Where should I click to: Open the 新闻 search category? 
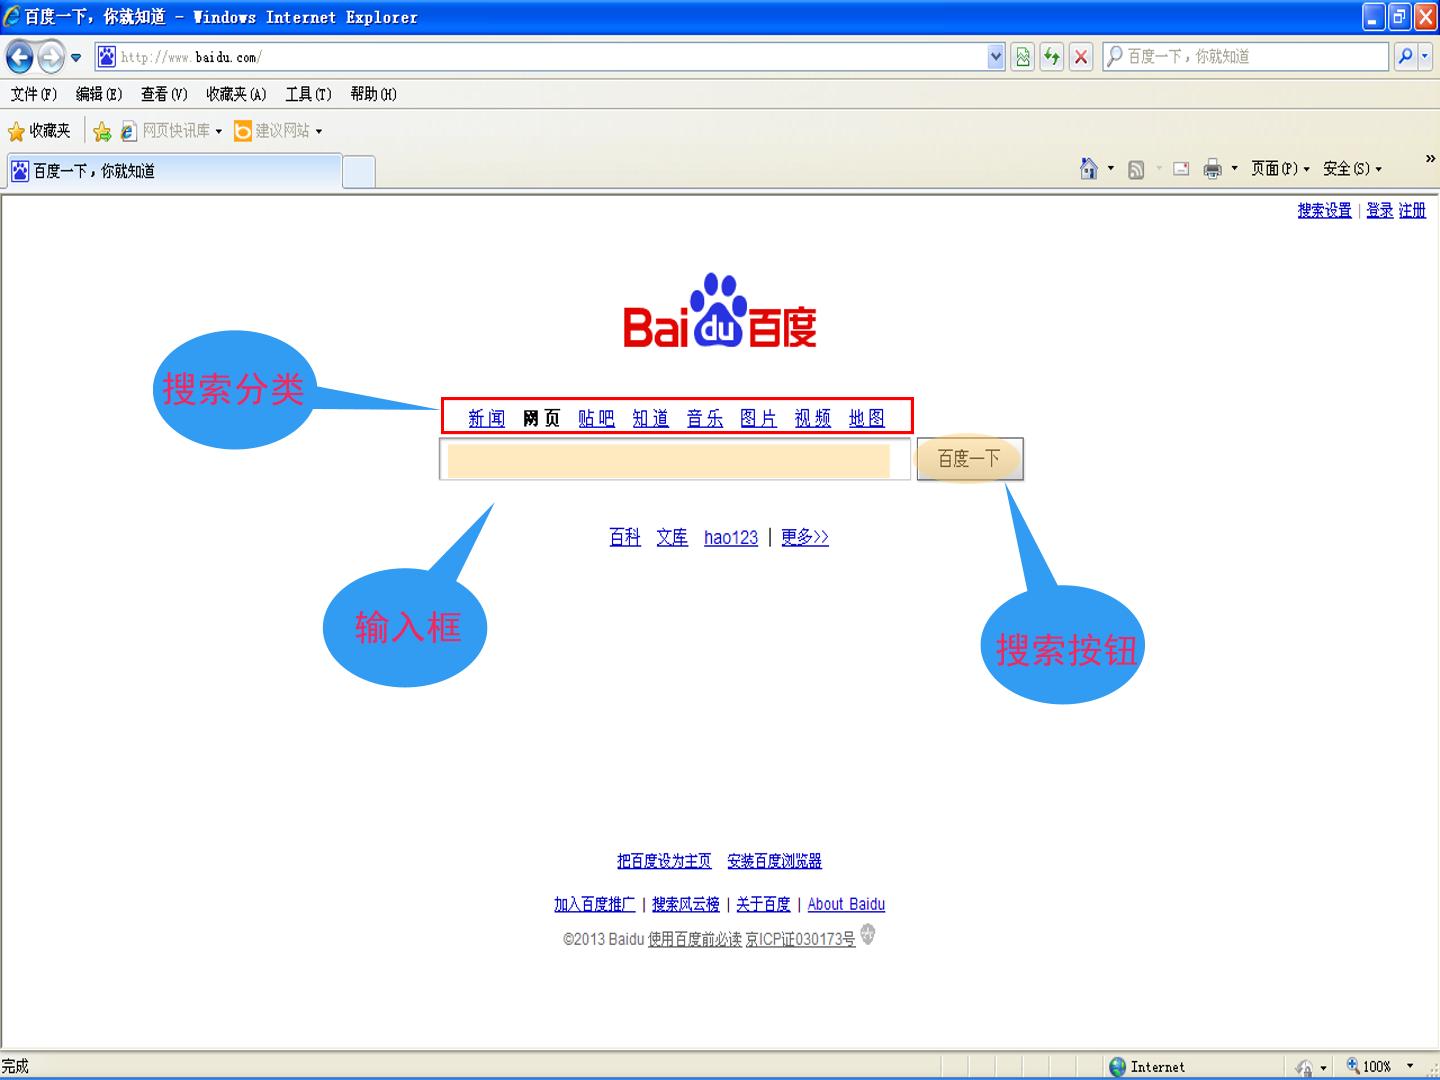(x=487, y=418)
